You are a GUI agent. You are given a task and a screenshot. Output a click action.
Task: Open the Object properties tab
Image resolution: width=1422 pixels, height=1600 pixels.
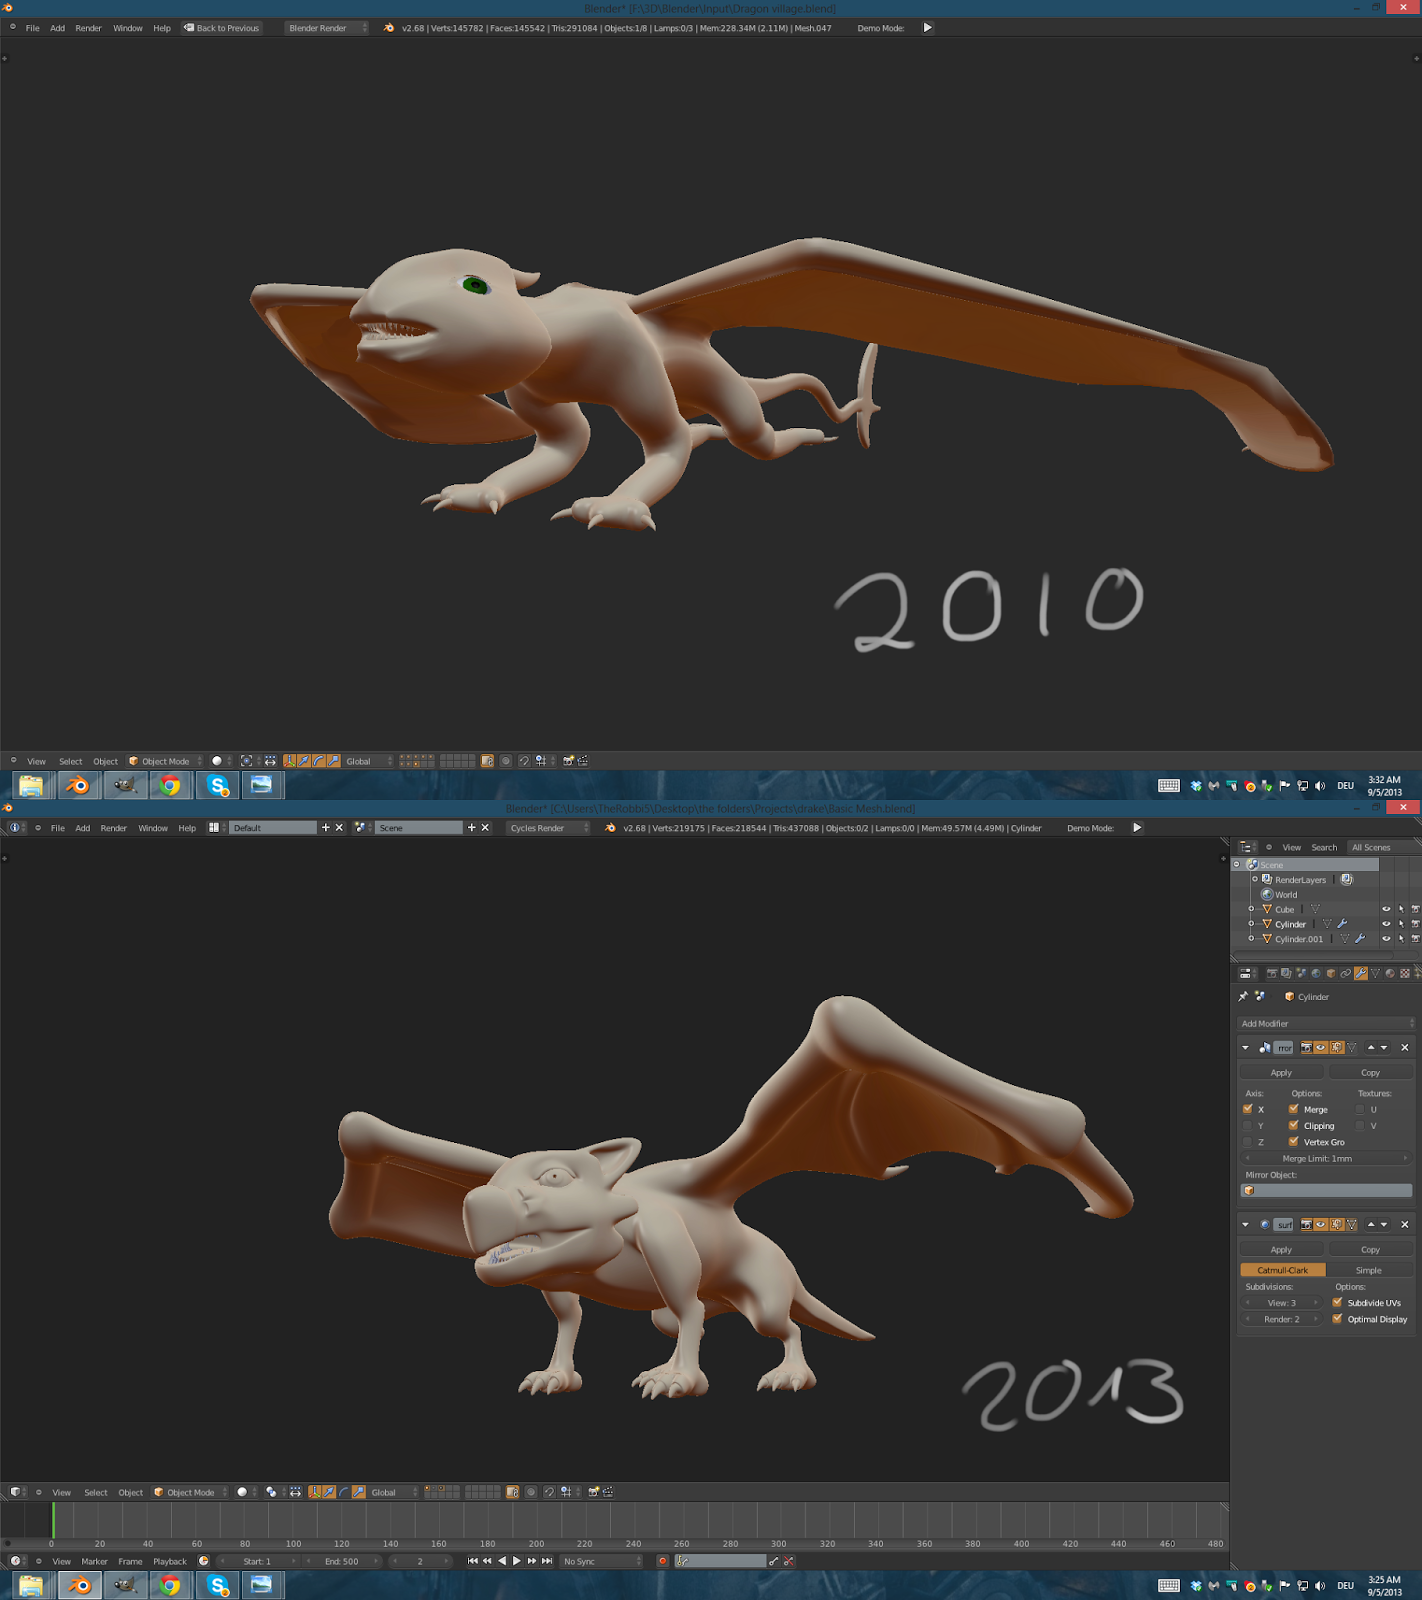coord(1331,973)
